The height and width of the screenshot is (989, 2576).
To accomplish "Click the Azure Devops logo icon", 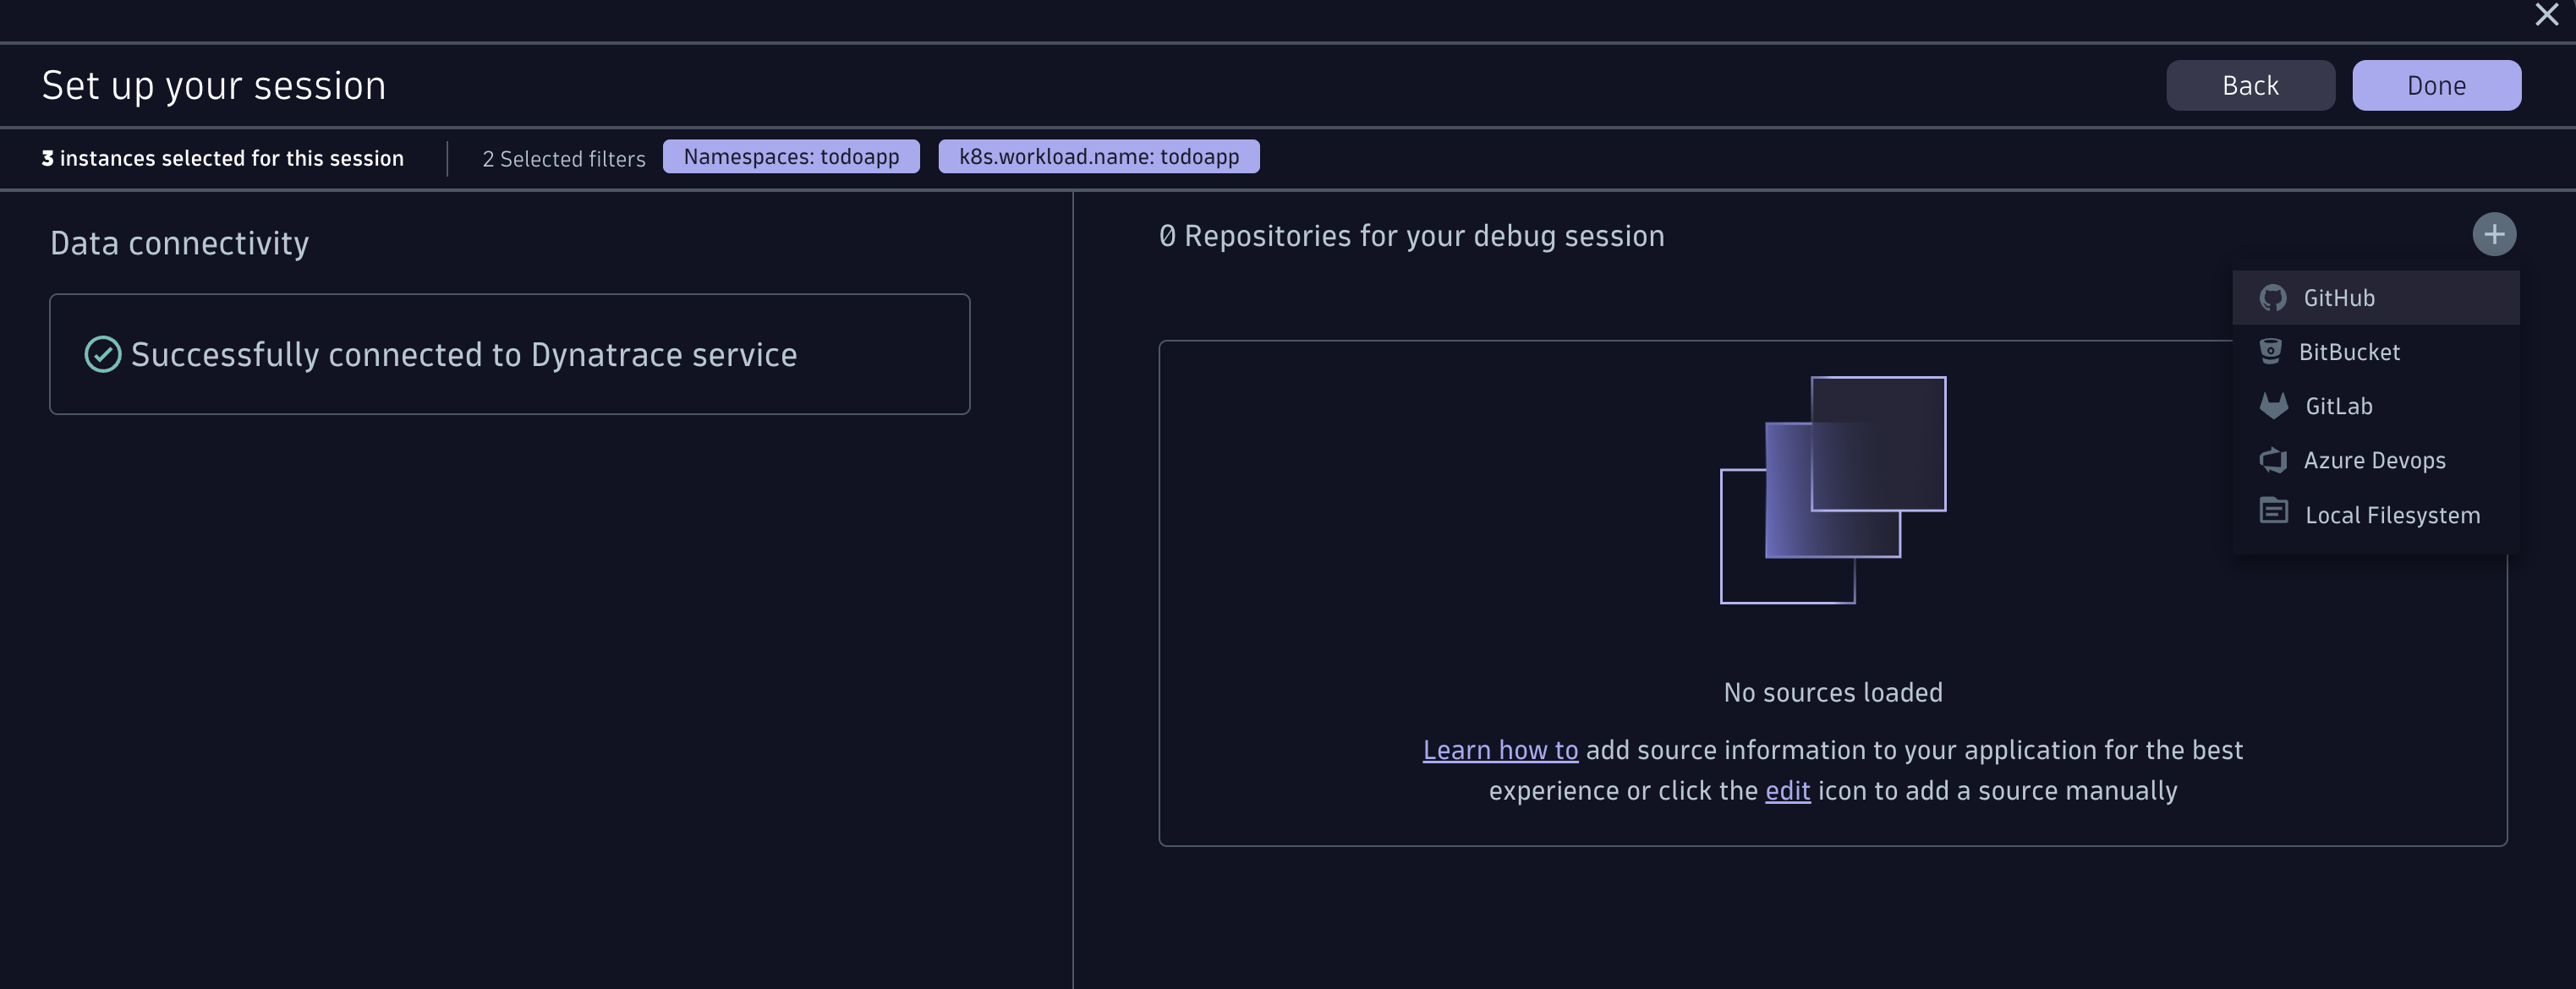I will pyautogui.click(x=2272, y=460).
